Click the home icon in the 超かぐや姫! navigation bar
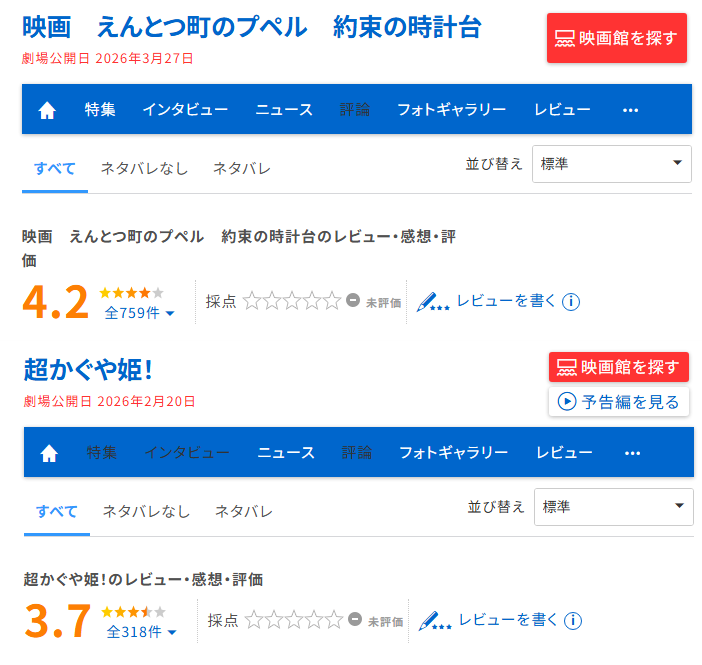 click(x=49, y=453)
